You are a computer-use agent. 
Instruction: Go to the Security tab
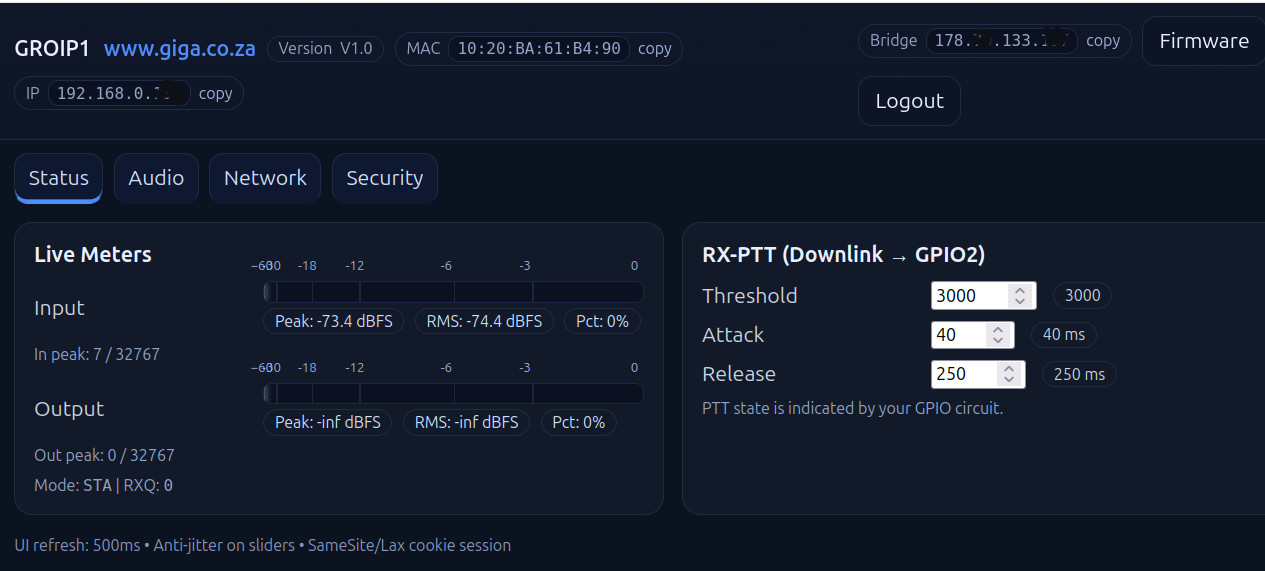pyautogui.click(x=384, y=178)
